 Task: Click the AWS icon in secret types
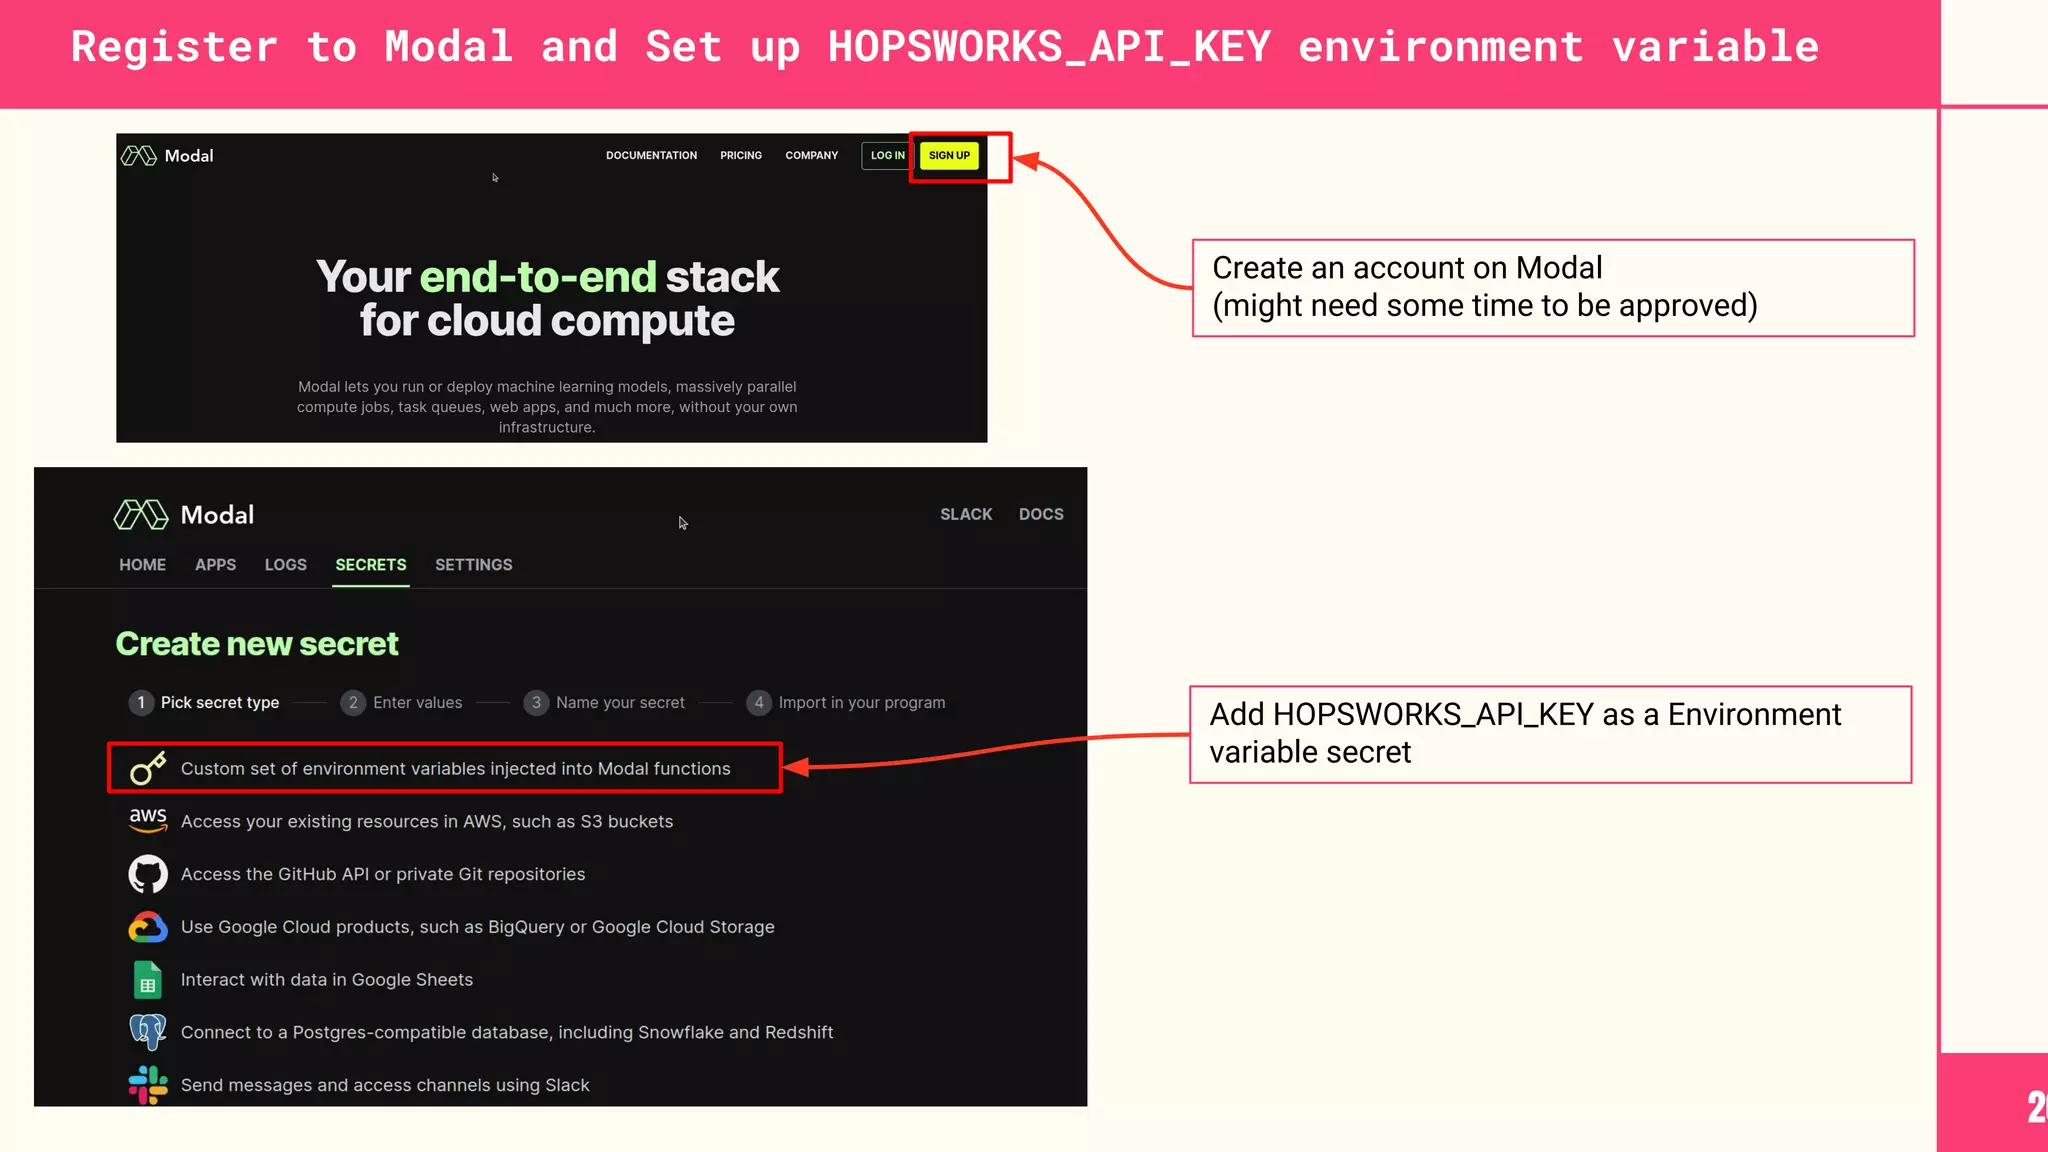coord(148,821)
